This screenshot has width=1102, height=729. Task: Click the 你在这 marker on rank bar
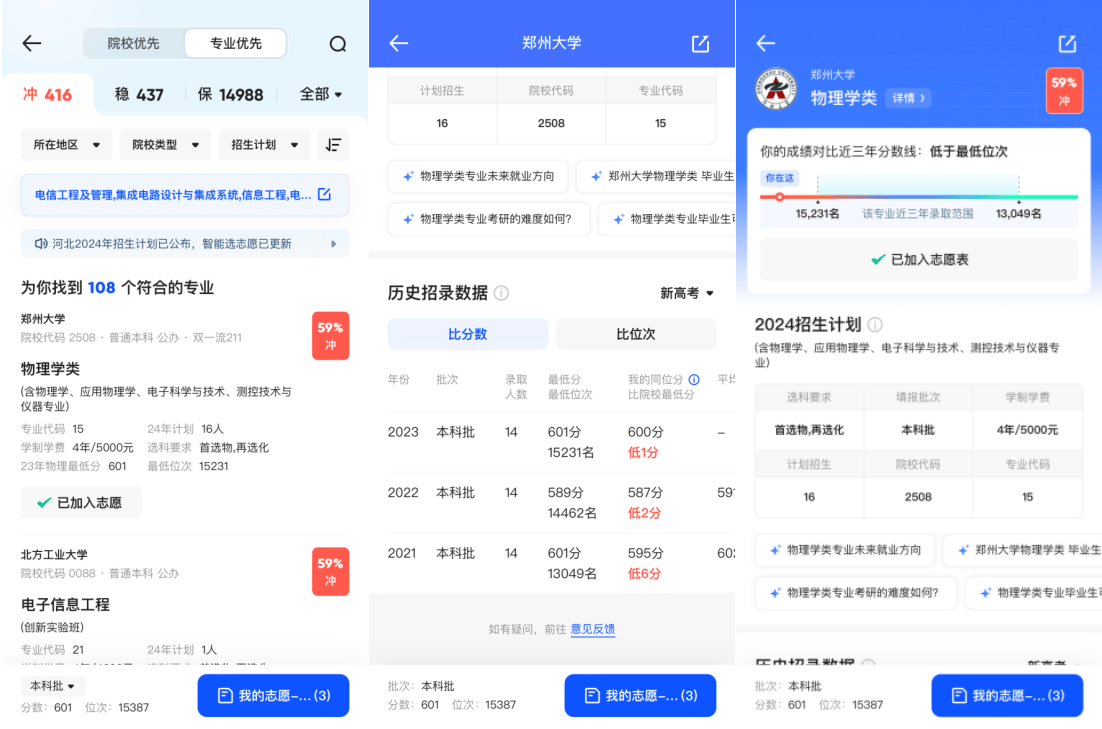[779, 178]
